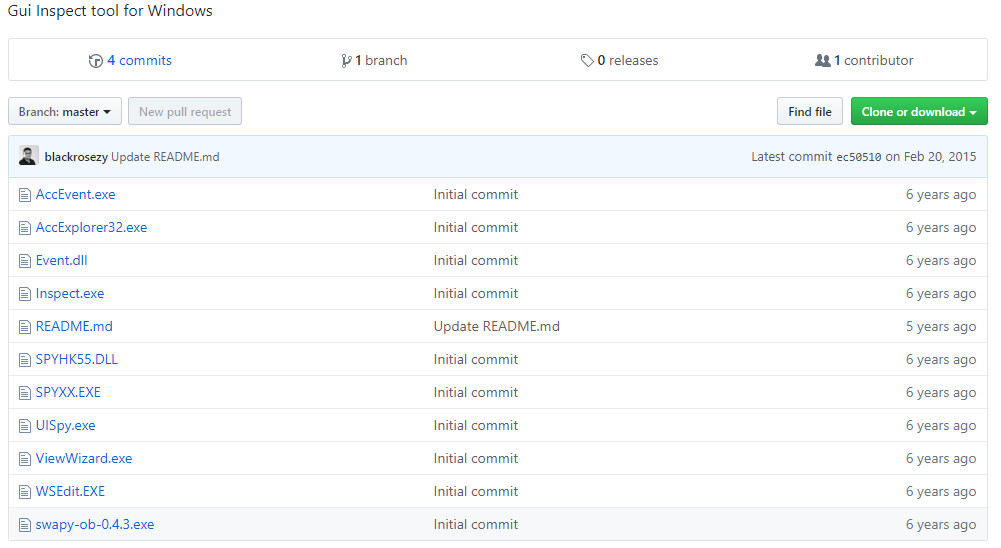Open Initial commit message in Inspect.exe row
1001x548 pixels.
[x=476, y=294]
